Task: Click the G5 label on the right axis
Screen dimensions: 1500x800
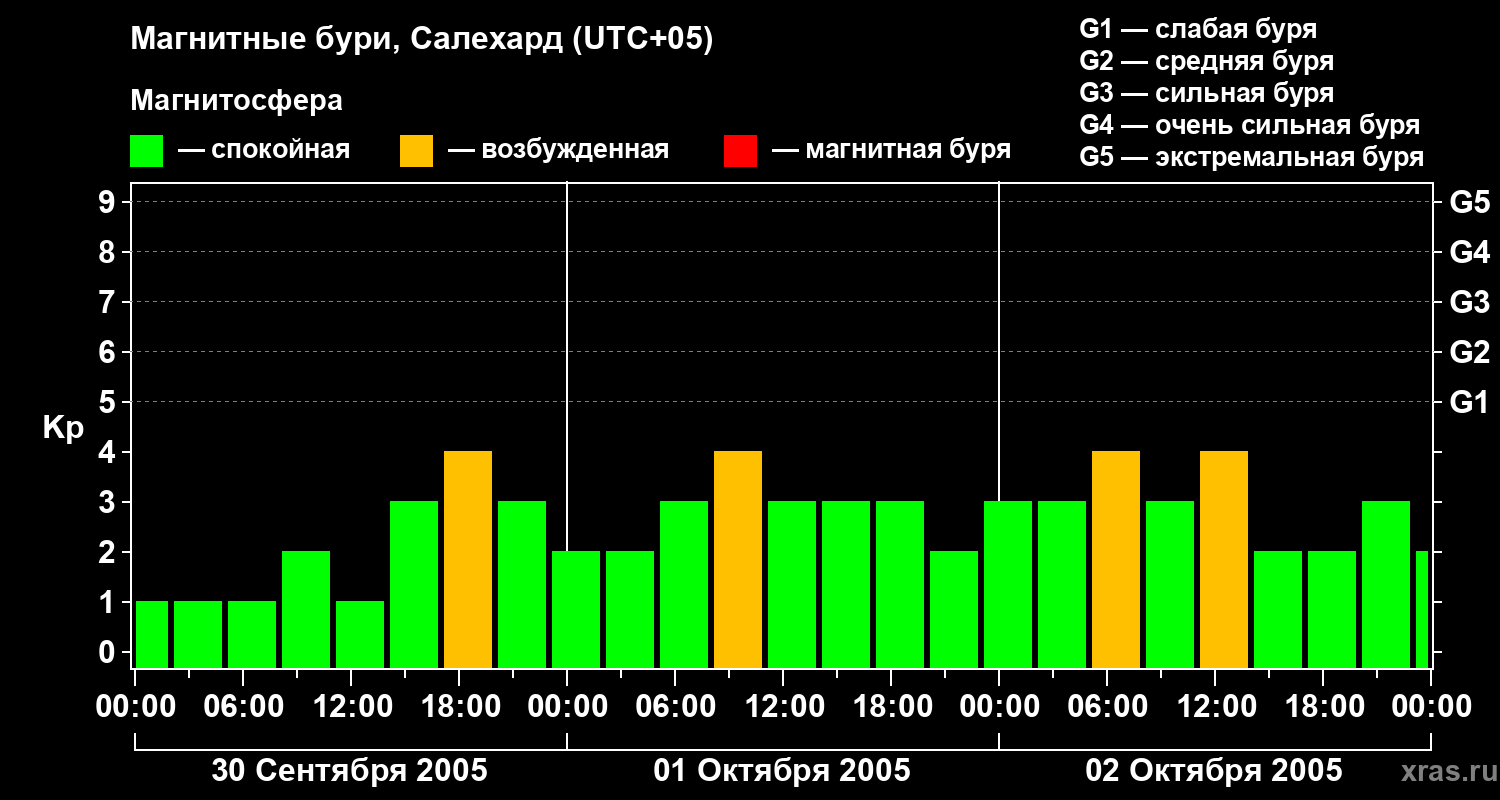Action: [x=1469, y=202]
